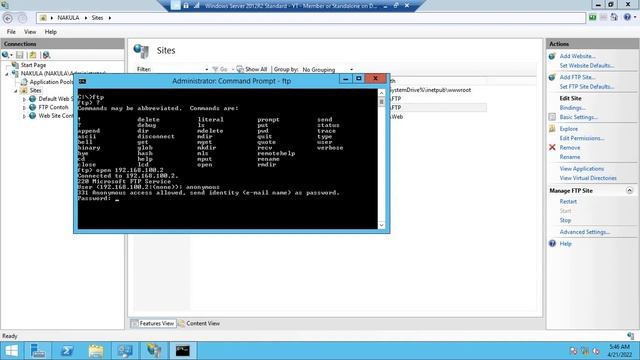Image resolution: width=640 pixels, height=360 pixels.
Task: Click the taskbar clock showing 5:46 AM
Action: click(619, 351)
